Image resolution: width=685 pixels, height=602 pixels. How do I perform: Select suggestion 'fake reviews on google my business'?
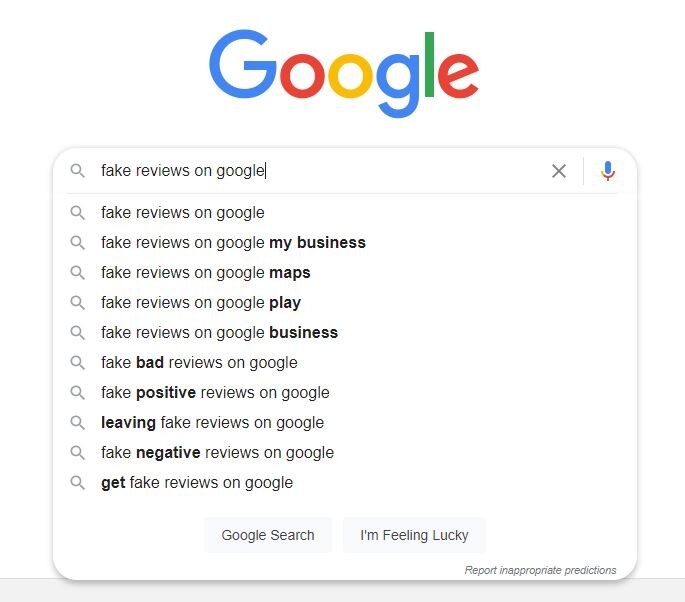point(233,242)
